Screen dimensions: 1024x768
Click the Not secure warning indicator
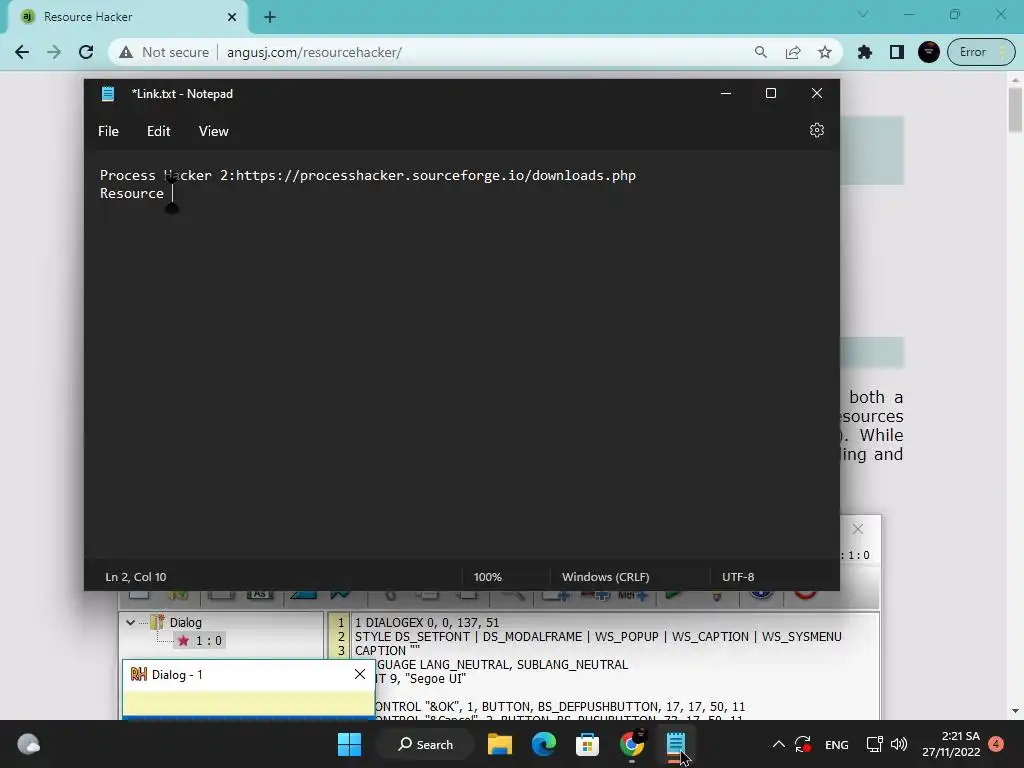(x=164, y=52)
